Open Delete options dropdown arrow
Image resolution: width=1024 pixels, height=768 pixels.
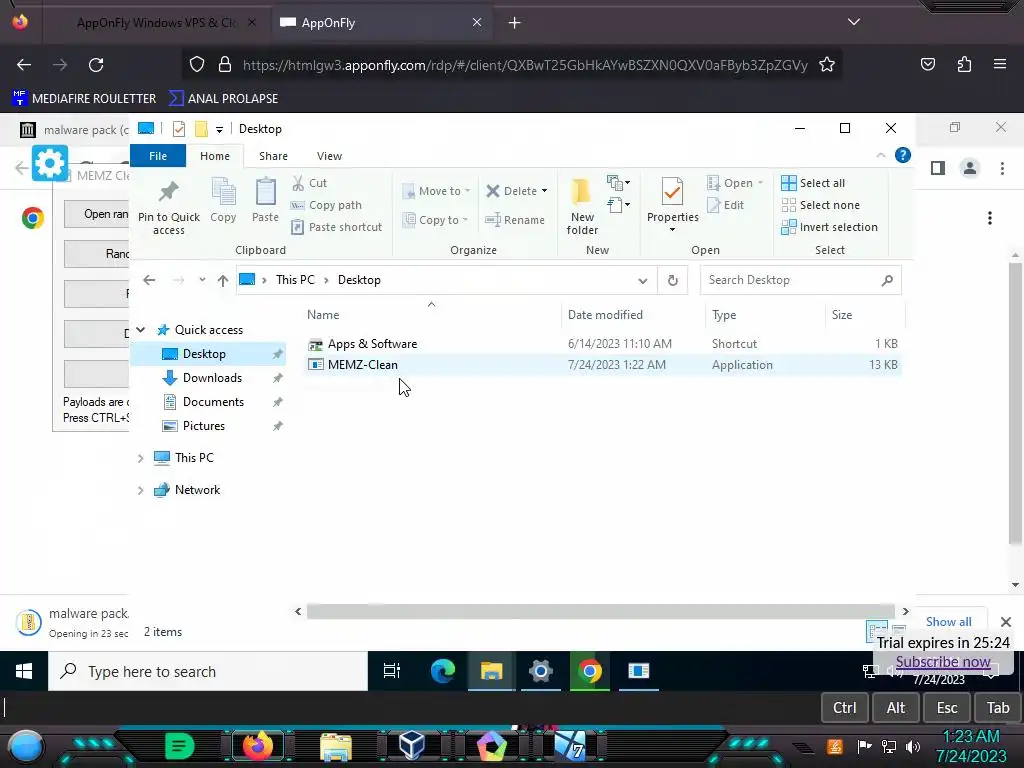point(545,191)
